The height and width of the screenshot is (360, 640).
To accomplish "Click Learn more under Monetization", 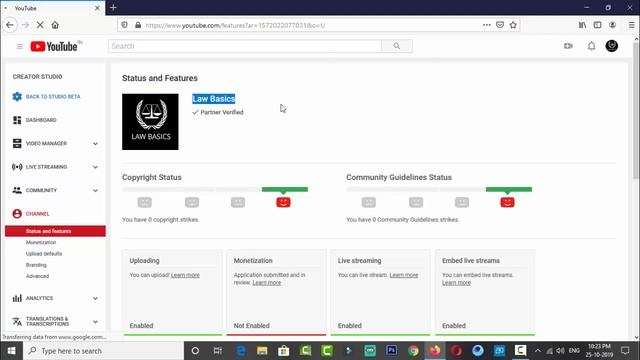I will pyautogui.click(x=267, y=282).
